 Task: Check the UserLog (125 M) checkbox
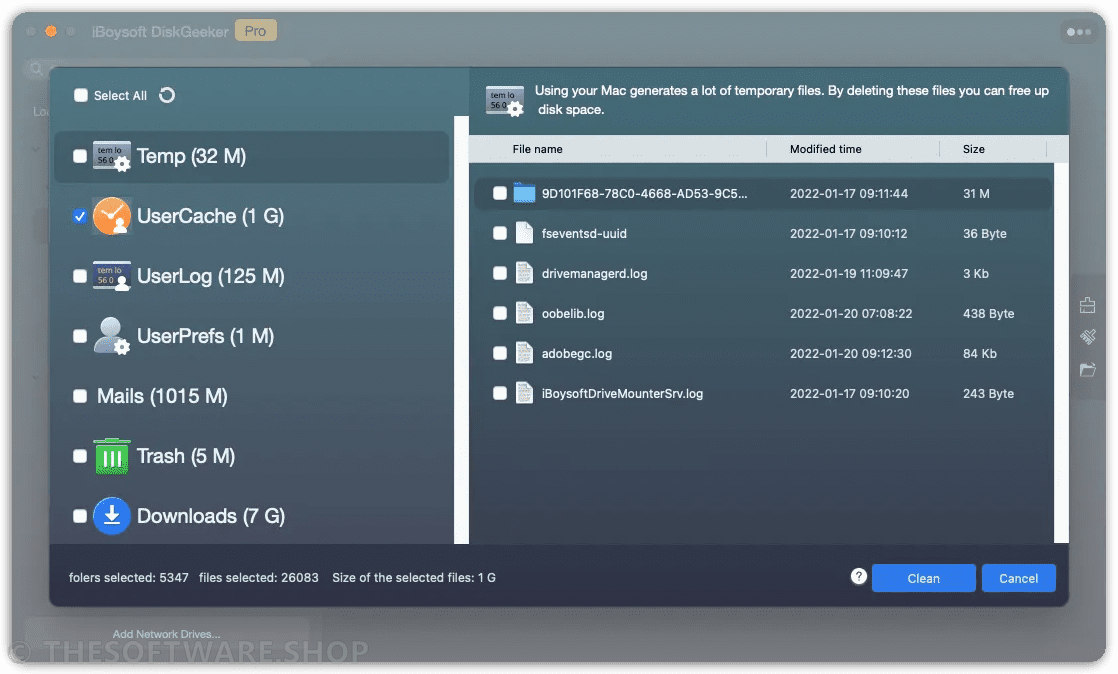(80, 275)
